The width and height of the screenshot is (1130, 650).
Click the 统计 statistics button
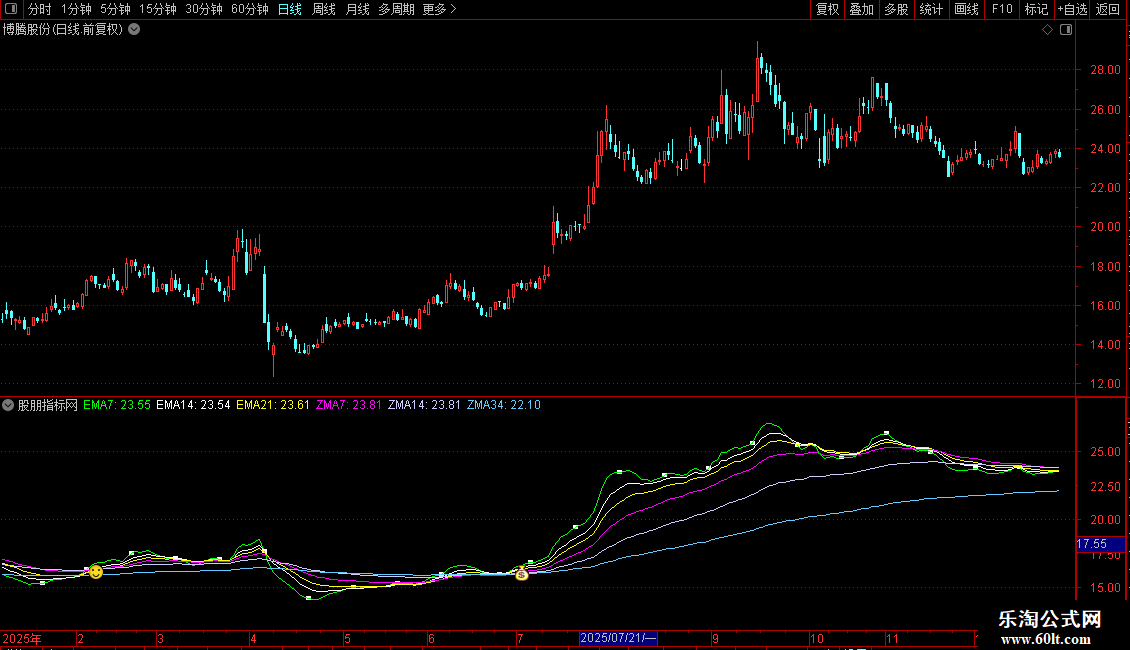pyautogui.click(x=931, y=9)
